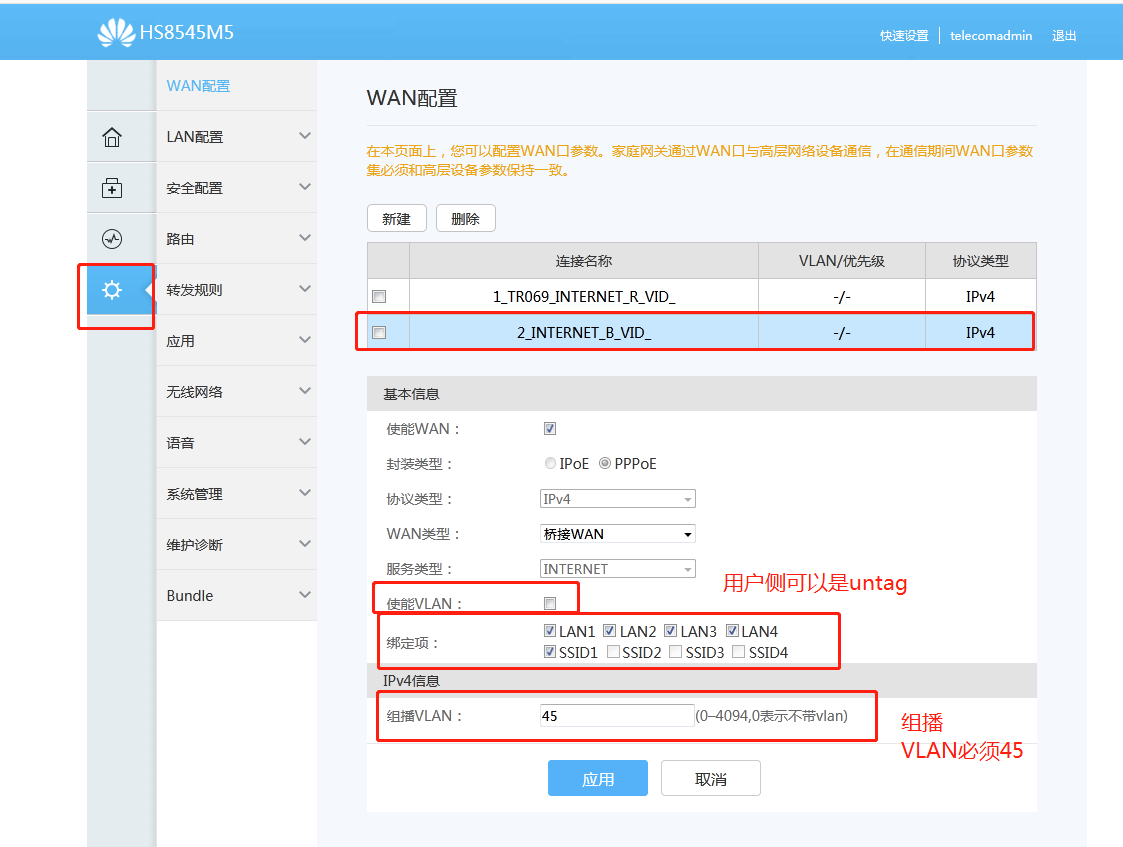Open the Bundle menu item

190,596
